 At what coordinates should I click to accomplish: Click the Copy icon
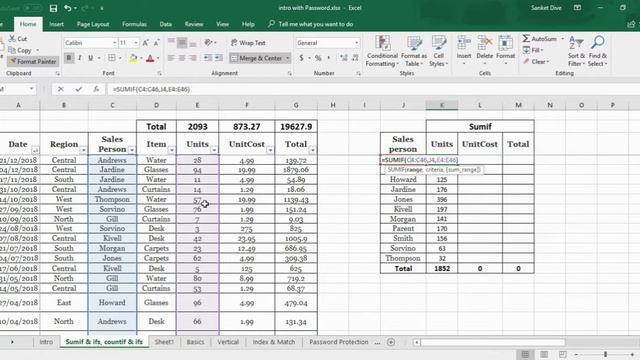pos(12,50)
